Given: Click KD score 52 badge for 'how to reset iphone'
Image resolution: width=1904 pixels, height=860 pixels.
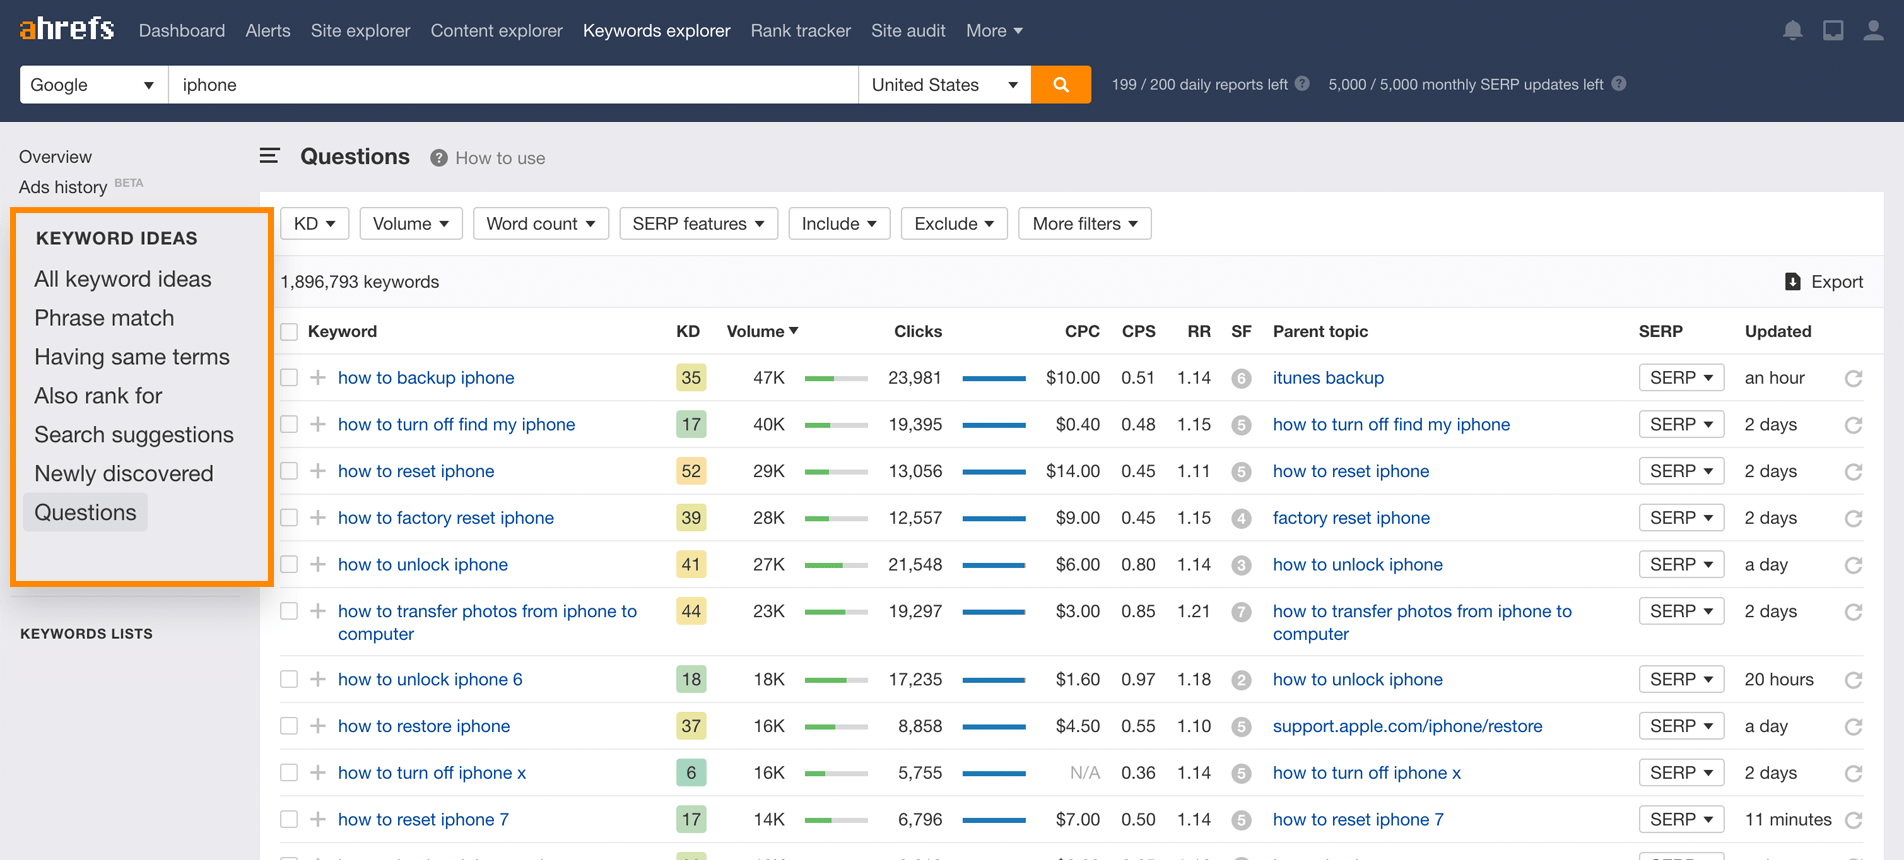Looking at the screenshot, I should coord(691,471).
